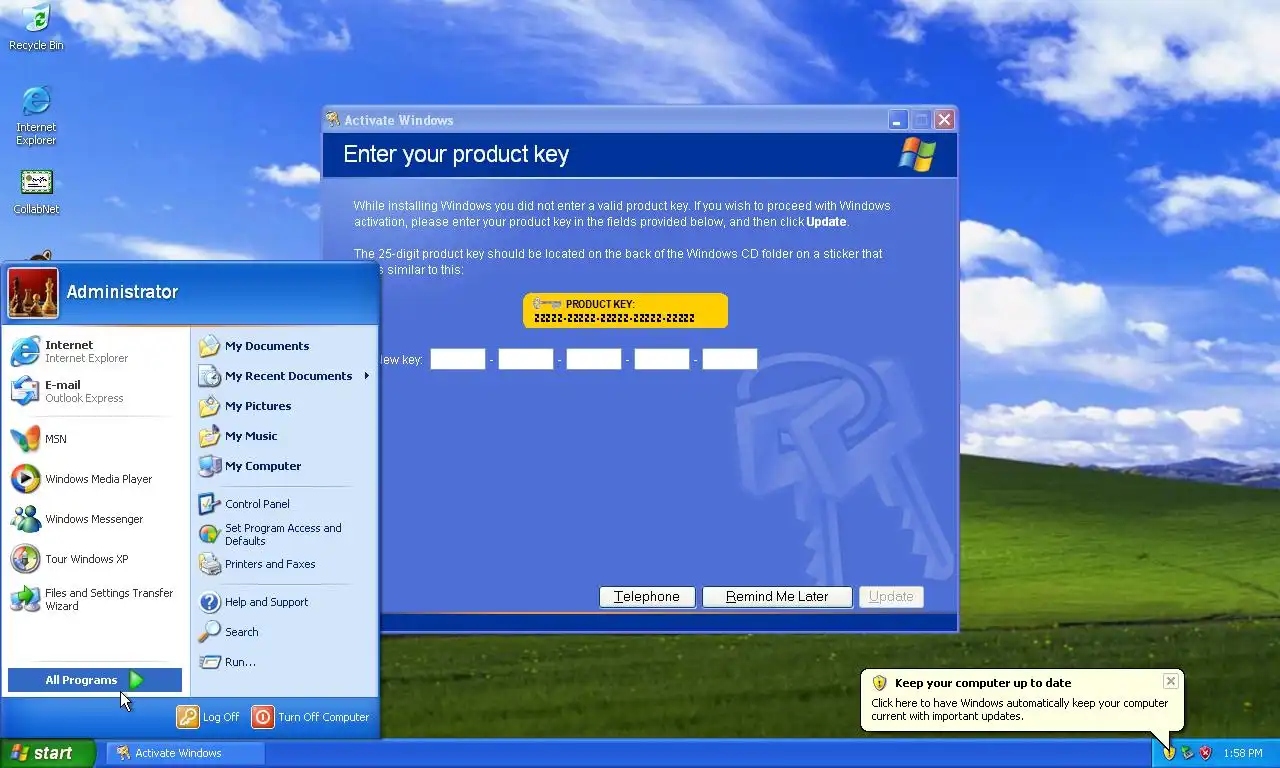Expand All Programs menu
The height and width of the screenshot is (768, 1280).
95,680
